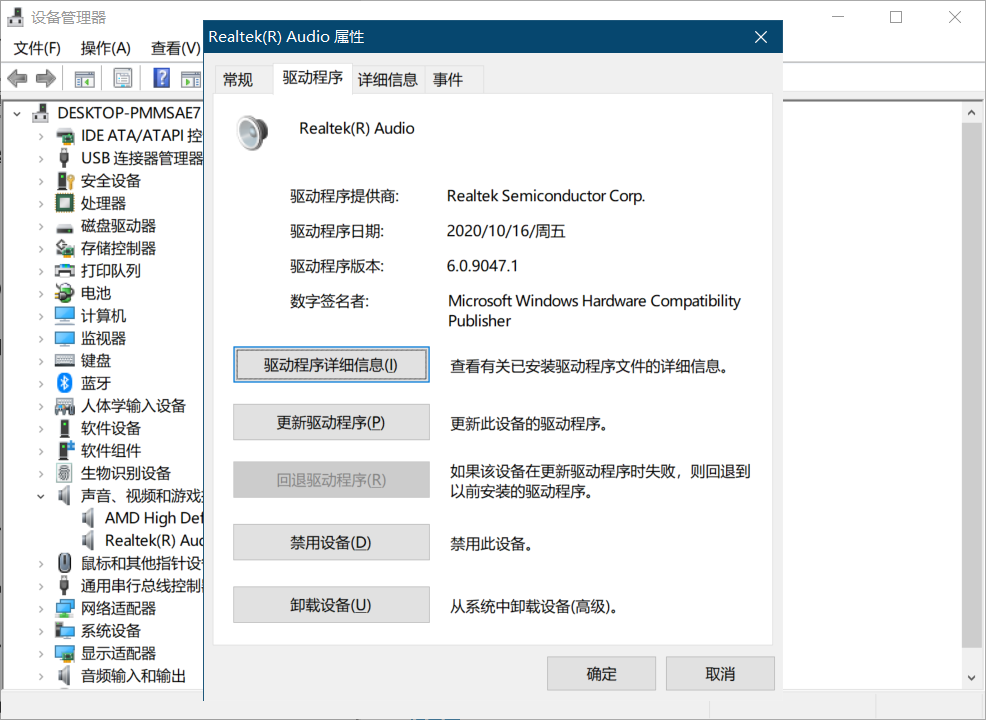Select the 磁盘驱动器 disk drive icon

coord(65,227)
